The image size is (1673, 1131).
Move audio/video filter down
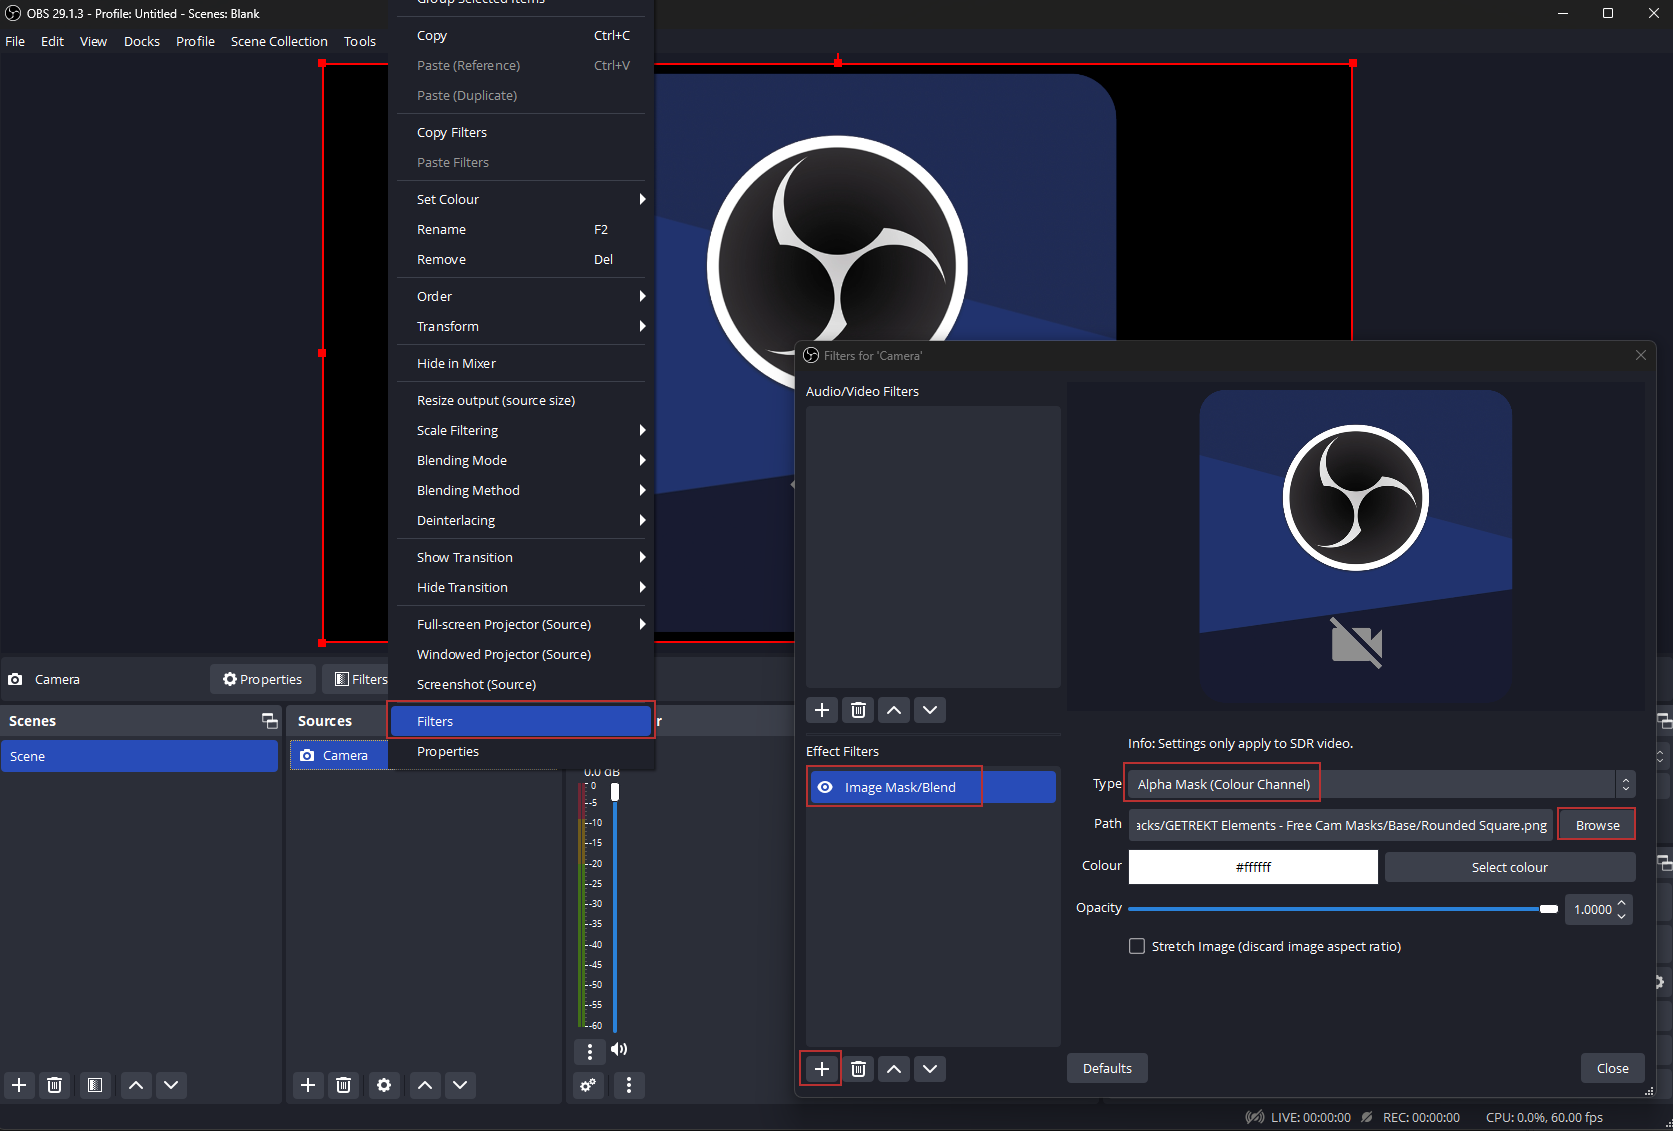[x=930, y=710]
